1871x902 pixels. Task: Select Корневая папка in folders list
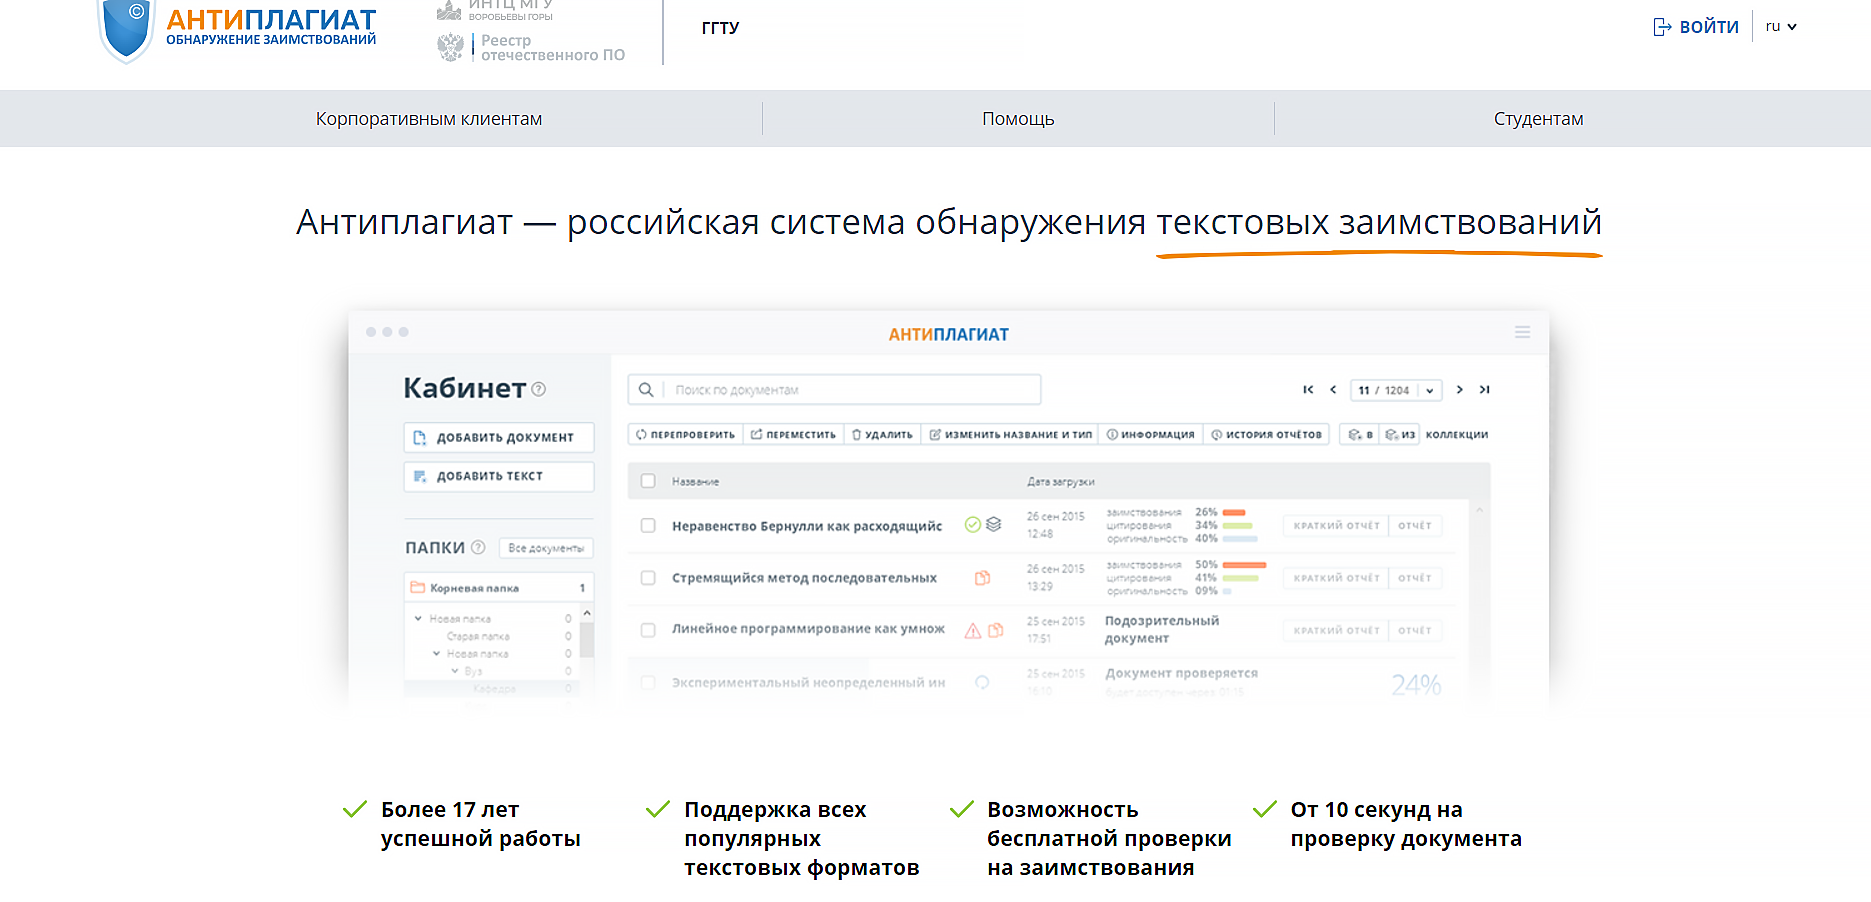click(x=499, y=588)
